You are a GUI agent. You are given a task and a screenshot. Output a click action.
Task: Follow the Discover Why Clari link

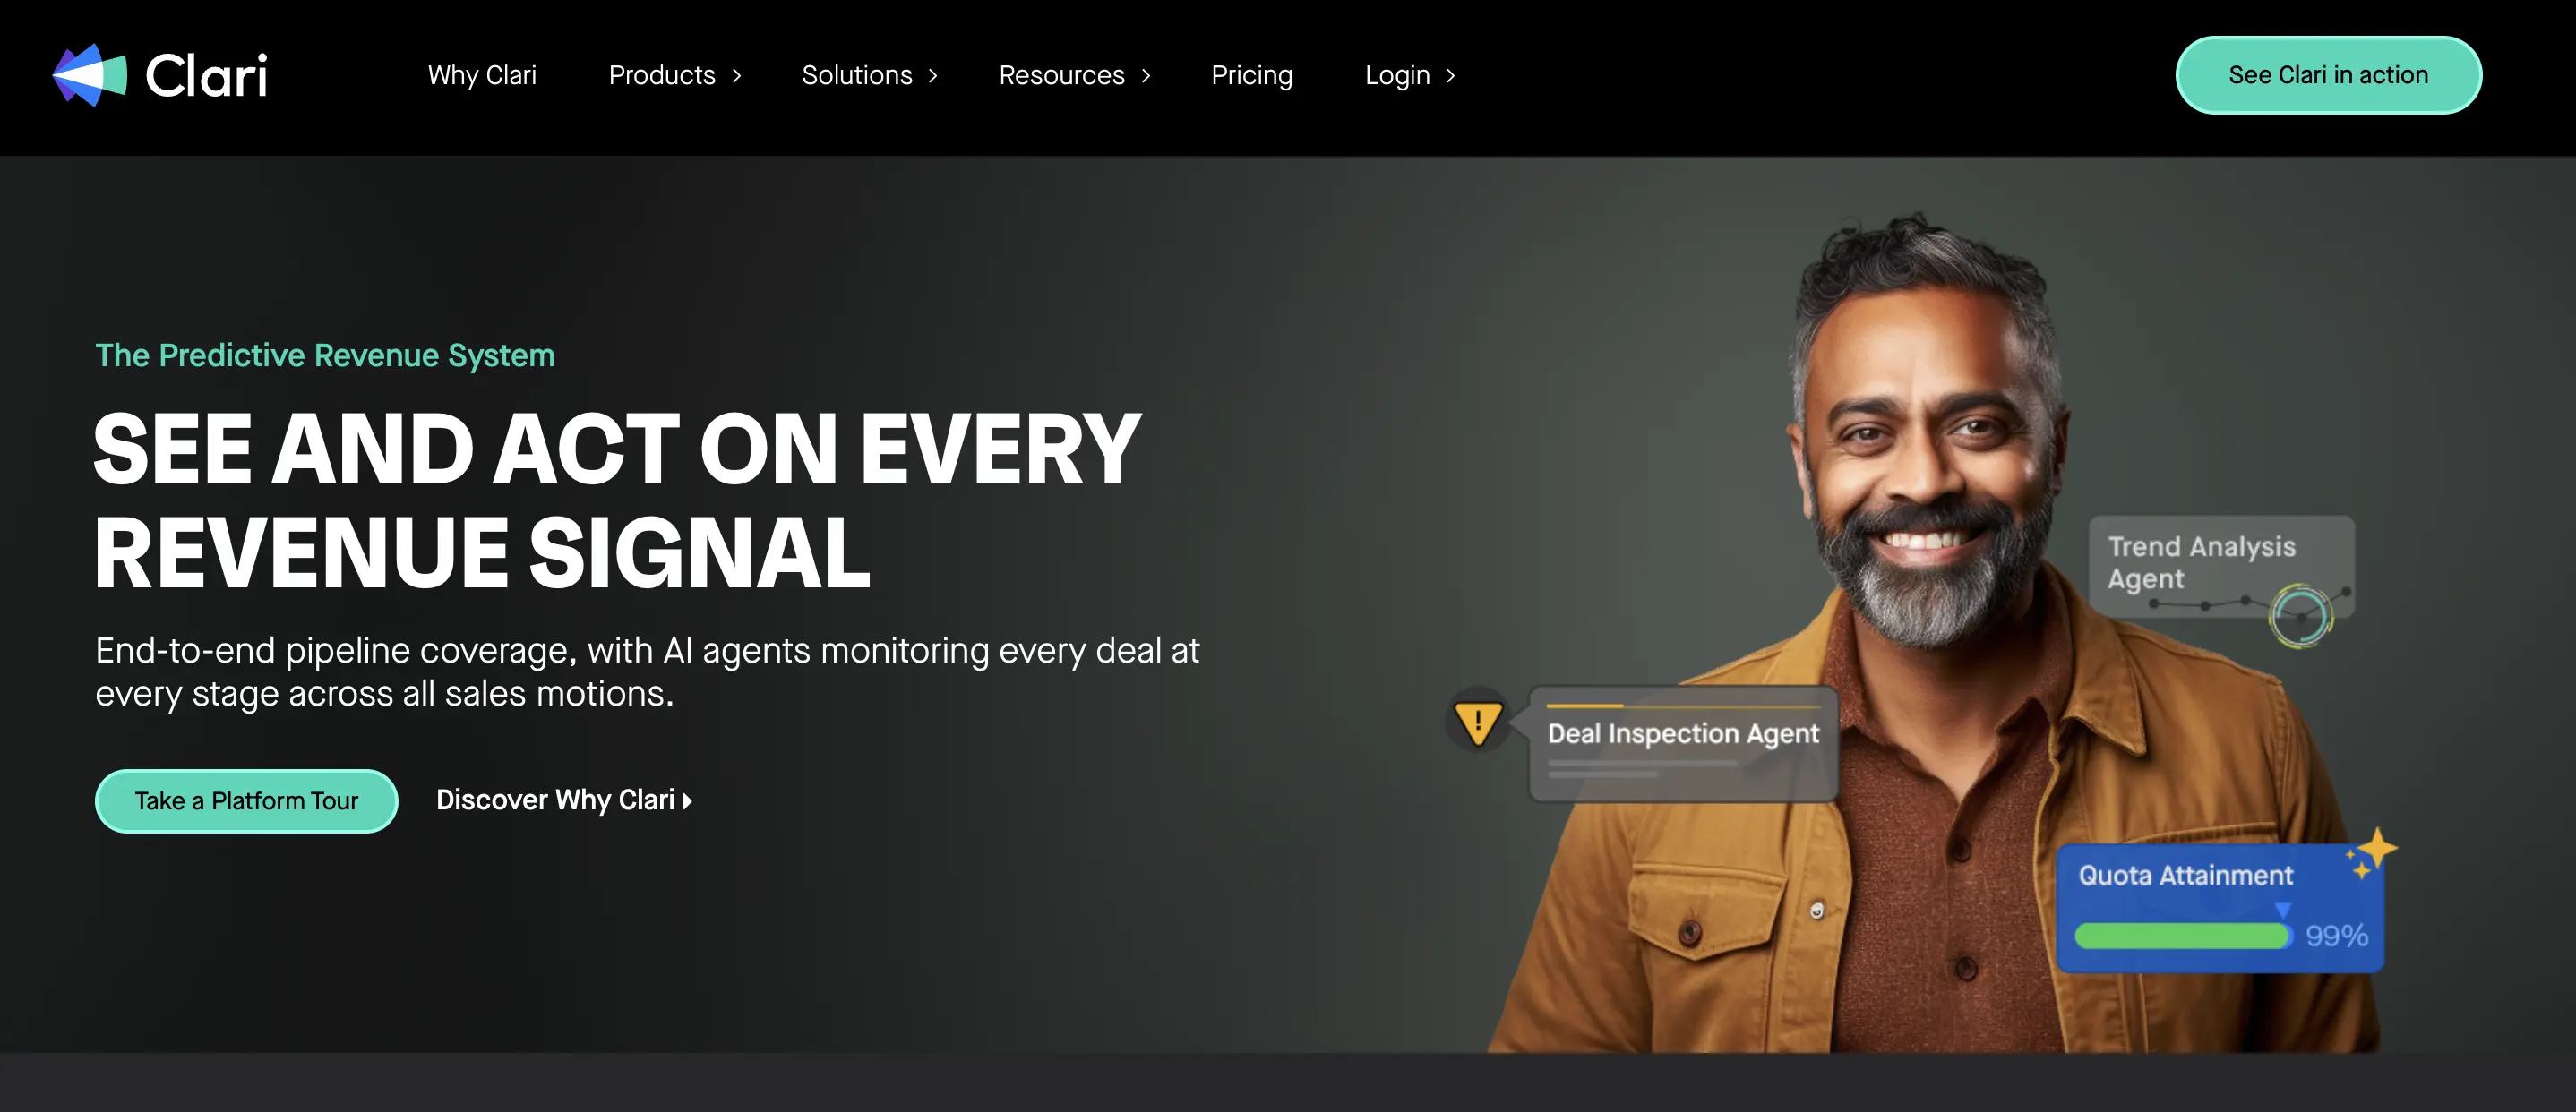click(x=564, y=800)
